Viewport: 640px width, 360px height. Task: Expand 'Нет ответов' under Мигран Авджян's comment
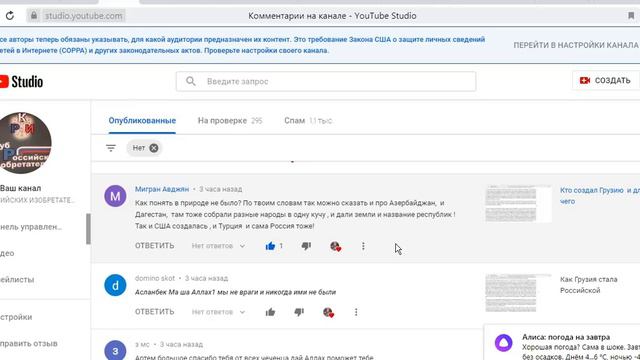pos(218,246)
